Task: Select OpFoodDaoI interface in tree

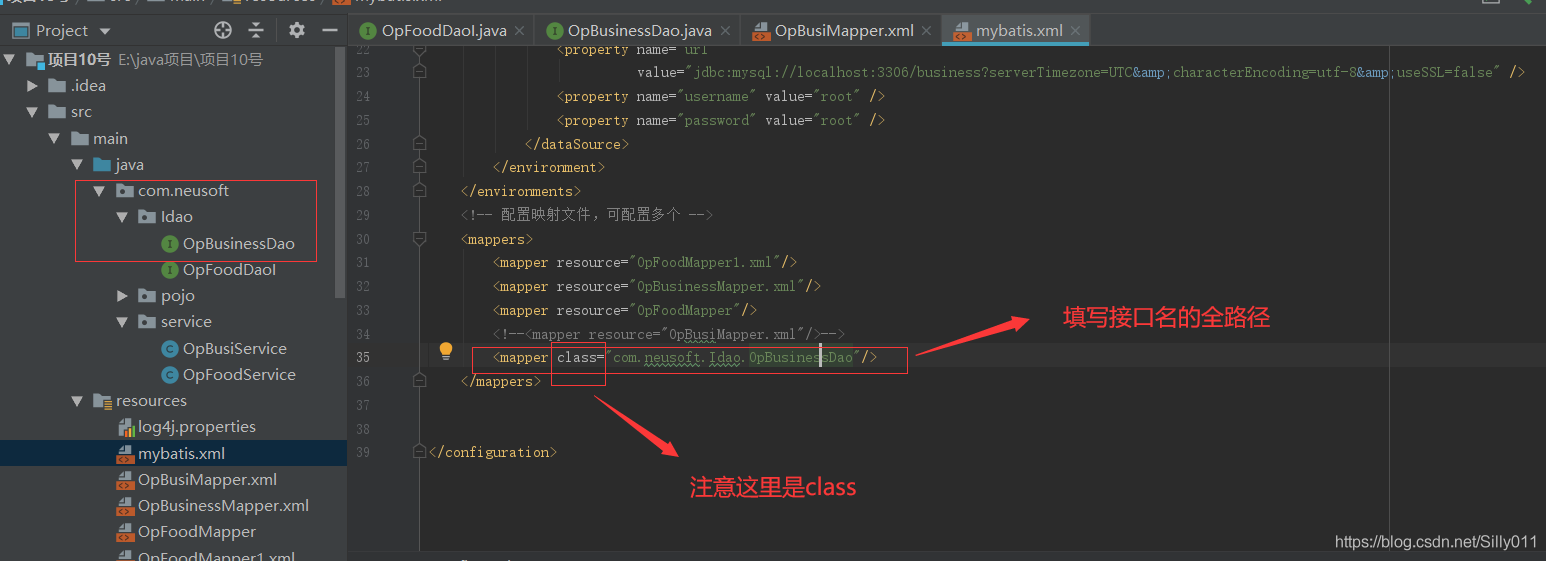Action: [229, 270]
